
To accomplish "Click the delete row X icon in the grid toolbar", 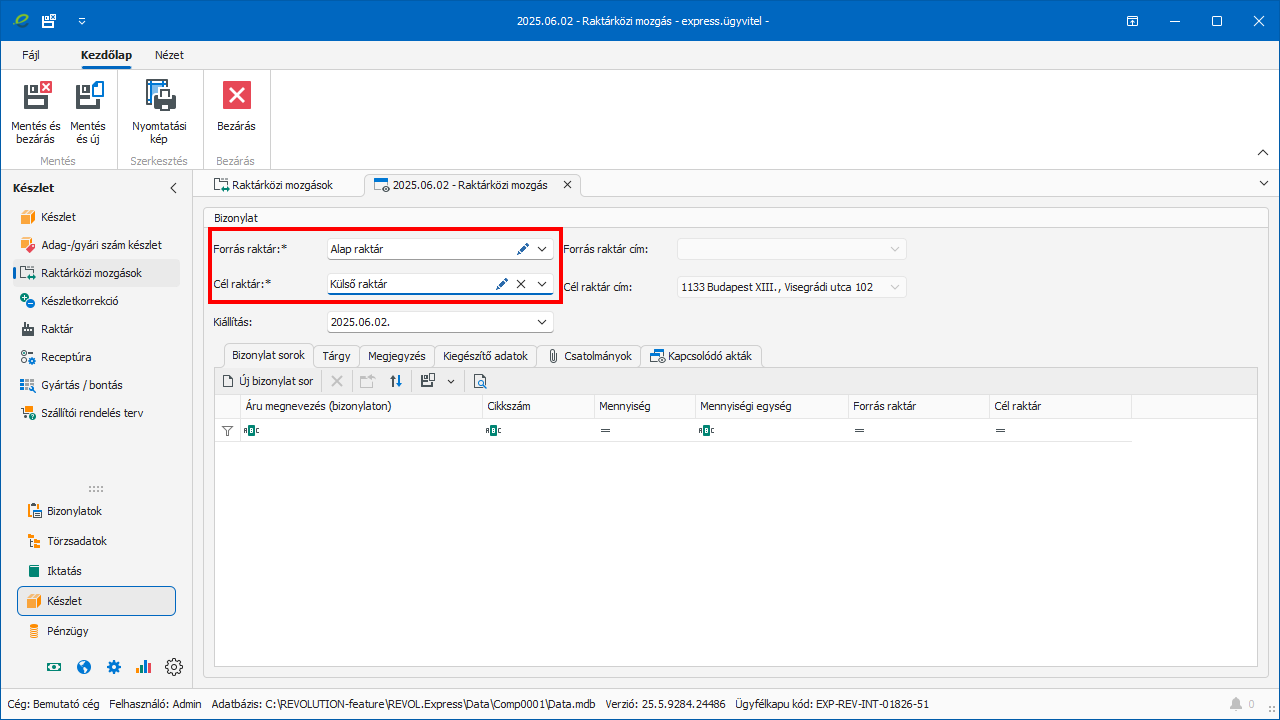I will click(337, 381).
